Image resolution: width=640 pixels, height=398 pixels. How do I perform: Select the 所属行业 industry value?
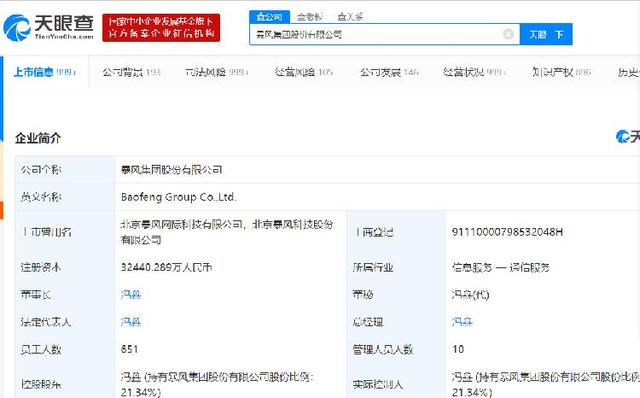pyautogui.click(x=500, y=267)
